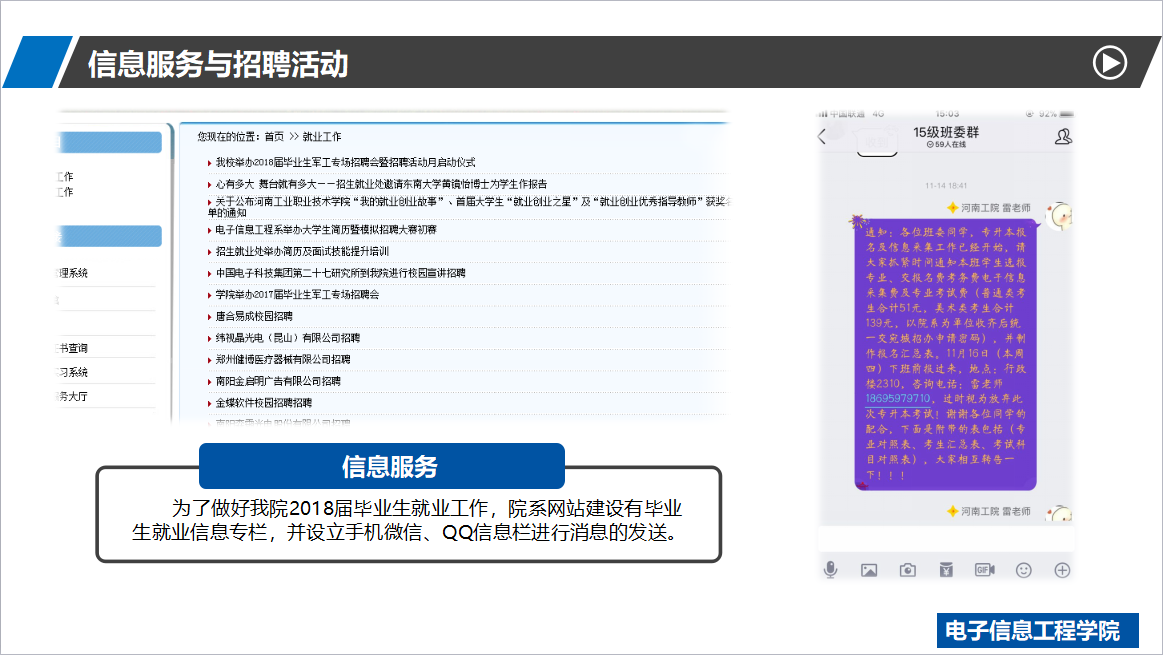Image resolution: width=1163 pixels, height=655 pixels.
Task: Click the sender avatar beside purple message
Action: click(x=1059, y=216)
